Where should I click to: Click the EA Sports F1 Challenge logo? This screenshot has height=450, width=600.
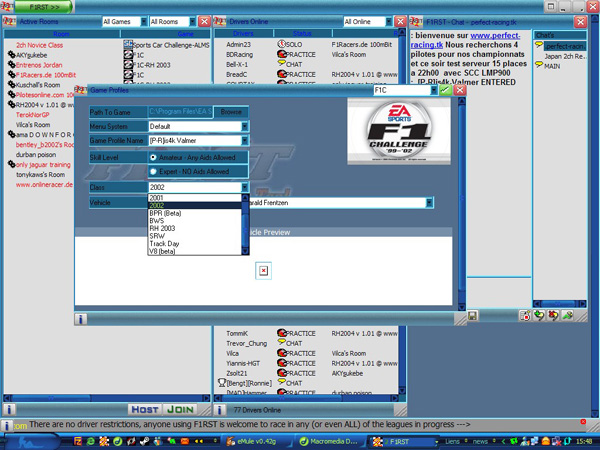coord(399,131)
